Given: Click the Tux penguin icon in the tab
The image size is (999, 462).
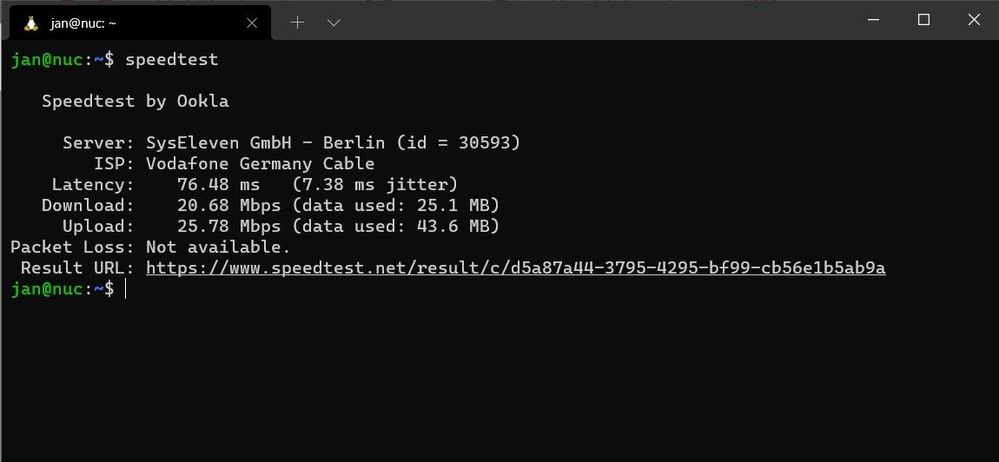Looking at the screenshot, I should [x=31, y=22].
